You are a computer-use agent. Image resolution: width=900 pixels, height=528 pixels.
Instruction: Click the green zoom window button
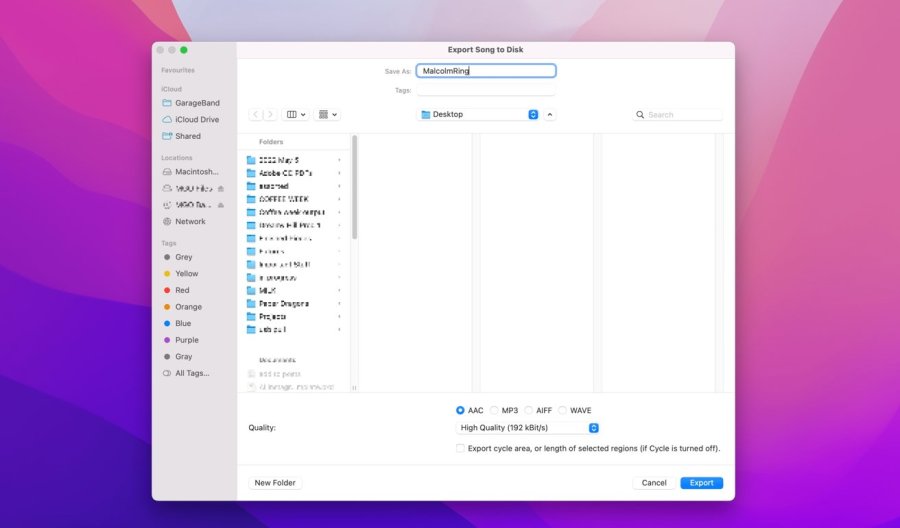[184, 50]
